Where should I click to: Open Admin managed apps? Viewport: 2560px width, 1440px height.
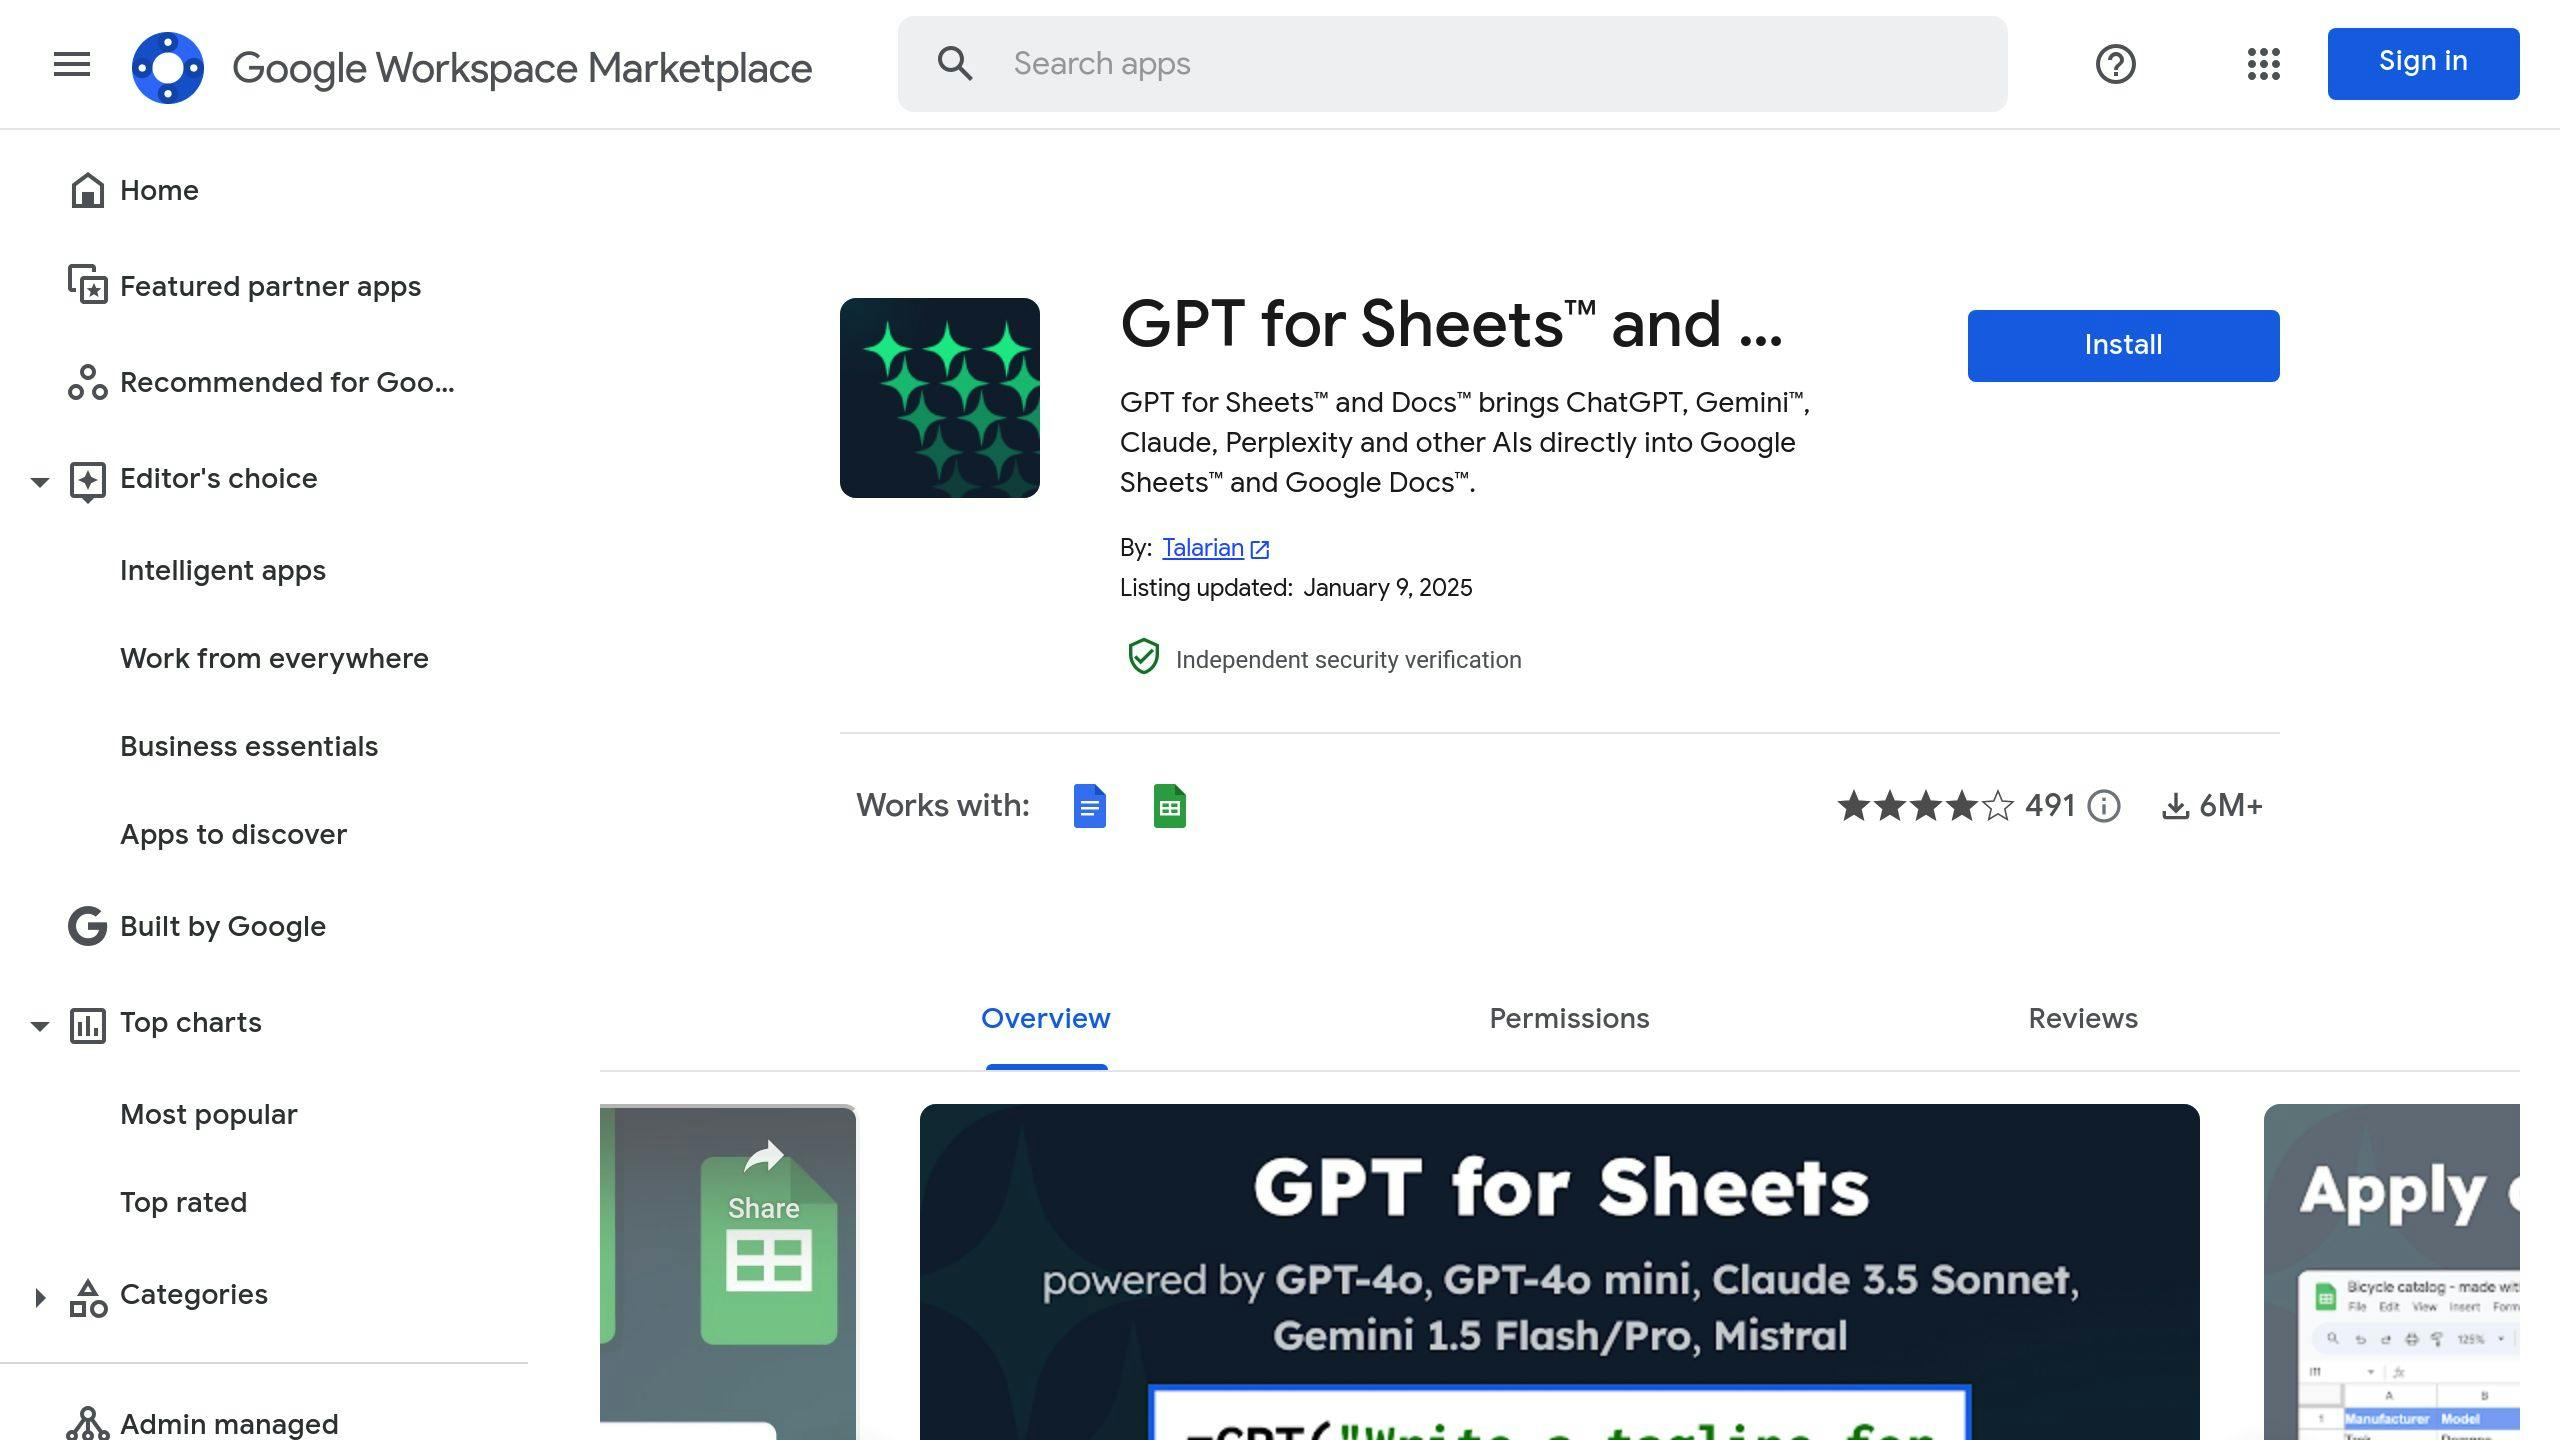coord(229,1423)
